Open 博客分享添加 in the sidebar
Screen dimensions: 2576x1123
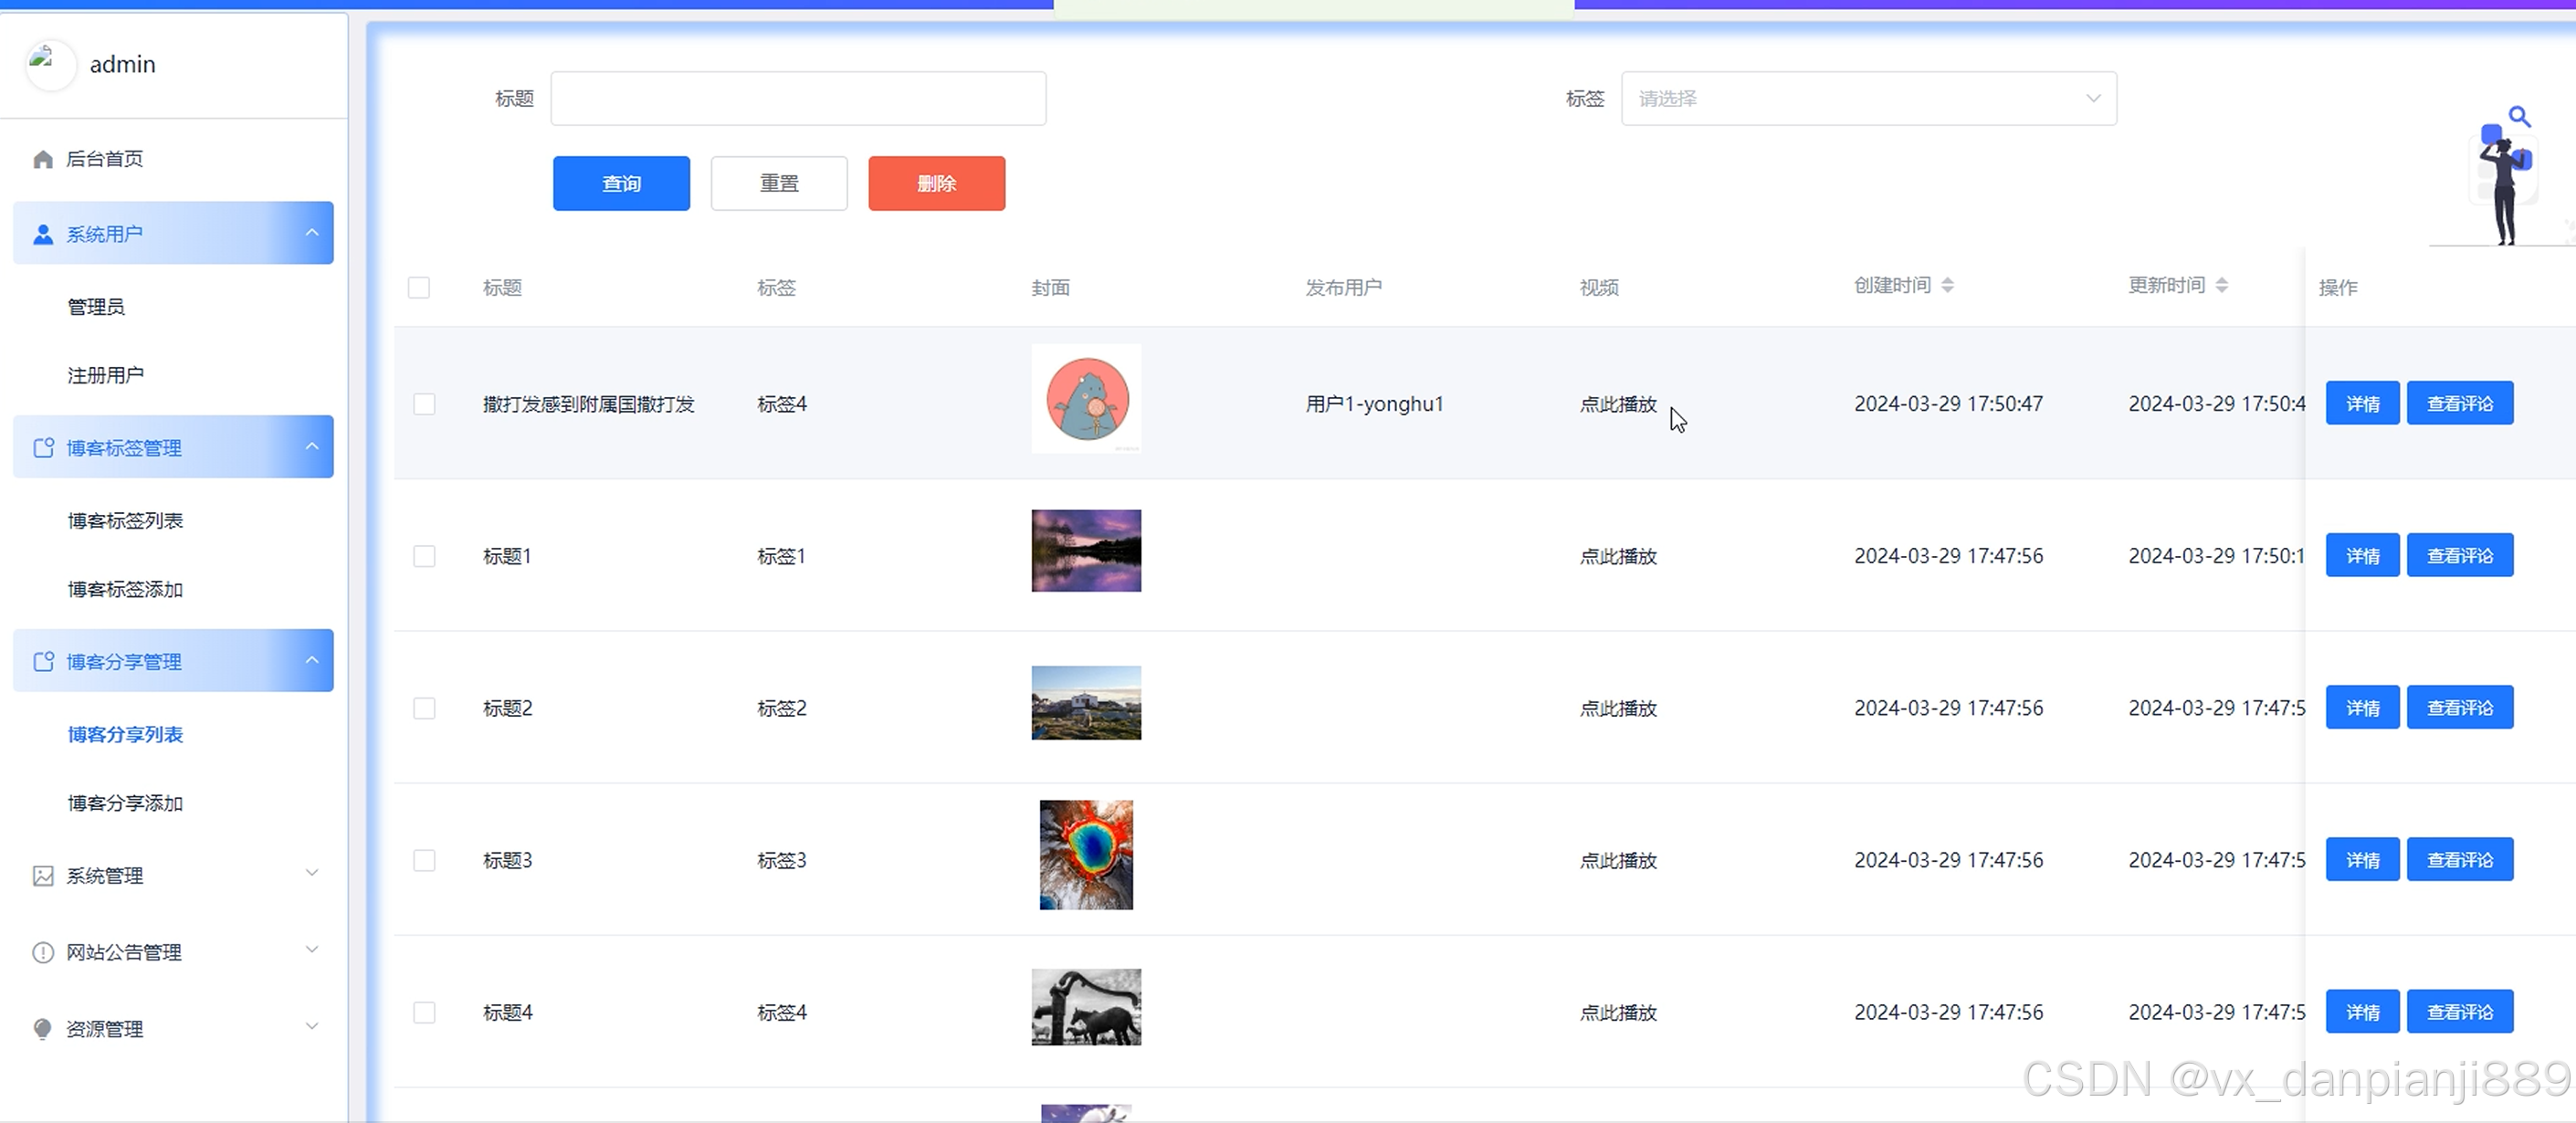tap(125, 803)
